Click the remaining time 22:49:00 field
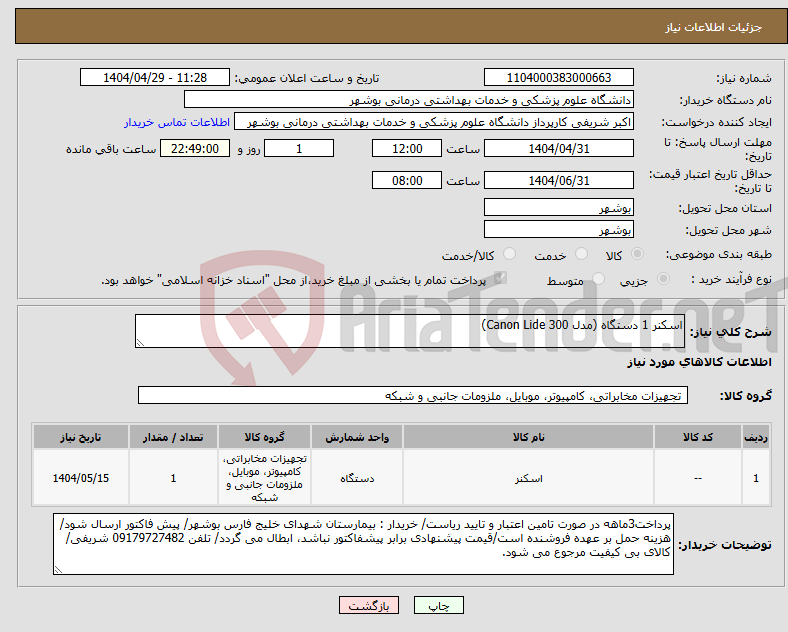Screen dimensions: 788x632 195,148
